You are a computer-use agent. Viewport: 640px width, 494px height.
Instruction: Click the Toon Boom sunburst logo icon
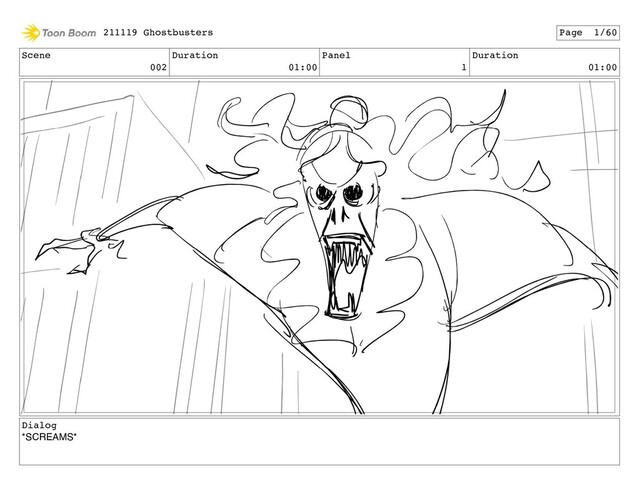(31, 33)
